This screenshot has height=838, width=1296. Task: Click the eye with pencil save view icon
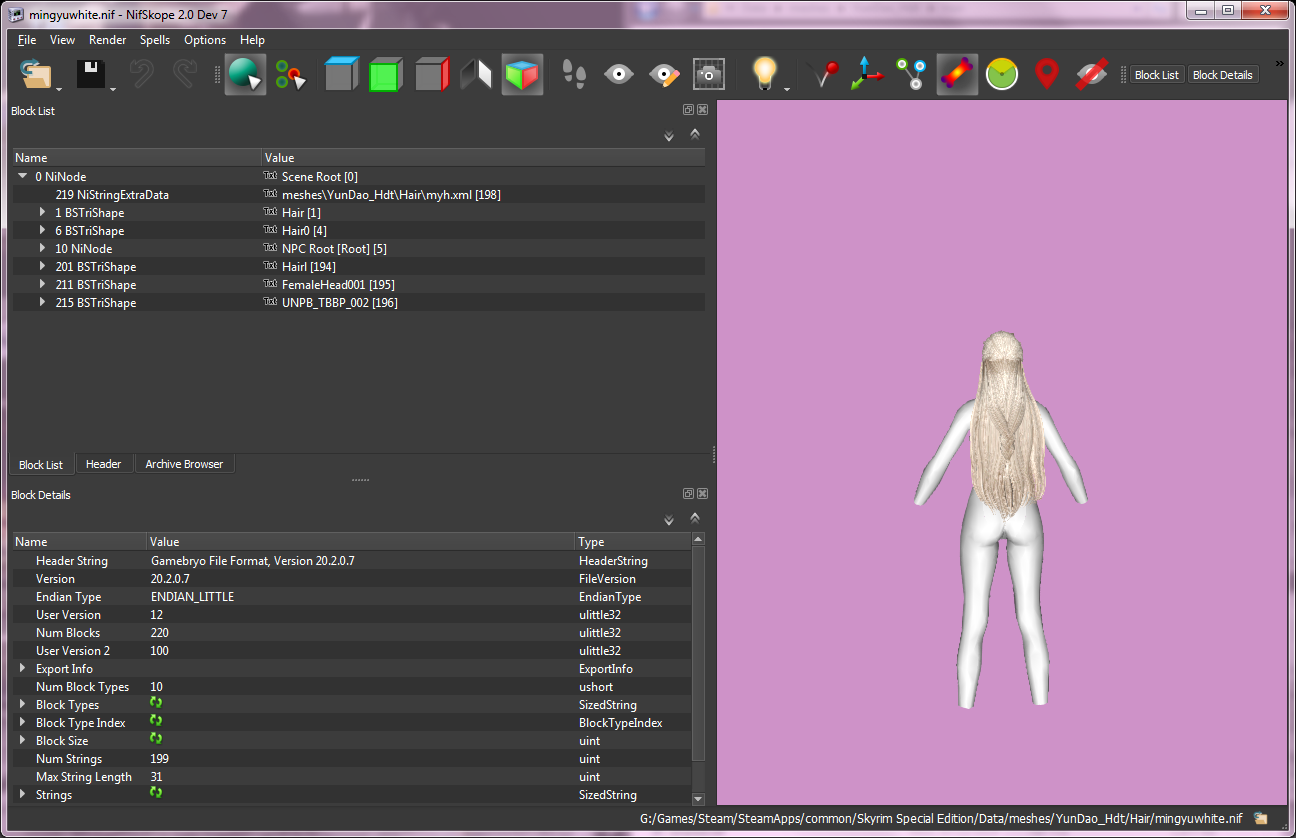[x=664, y=75]
